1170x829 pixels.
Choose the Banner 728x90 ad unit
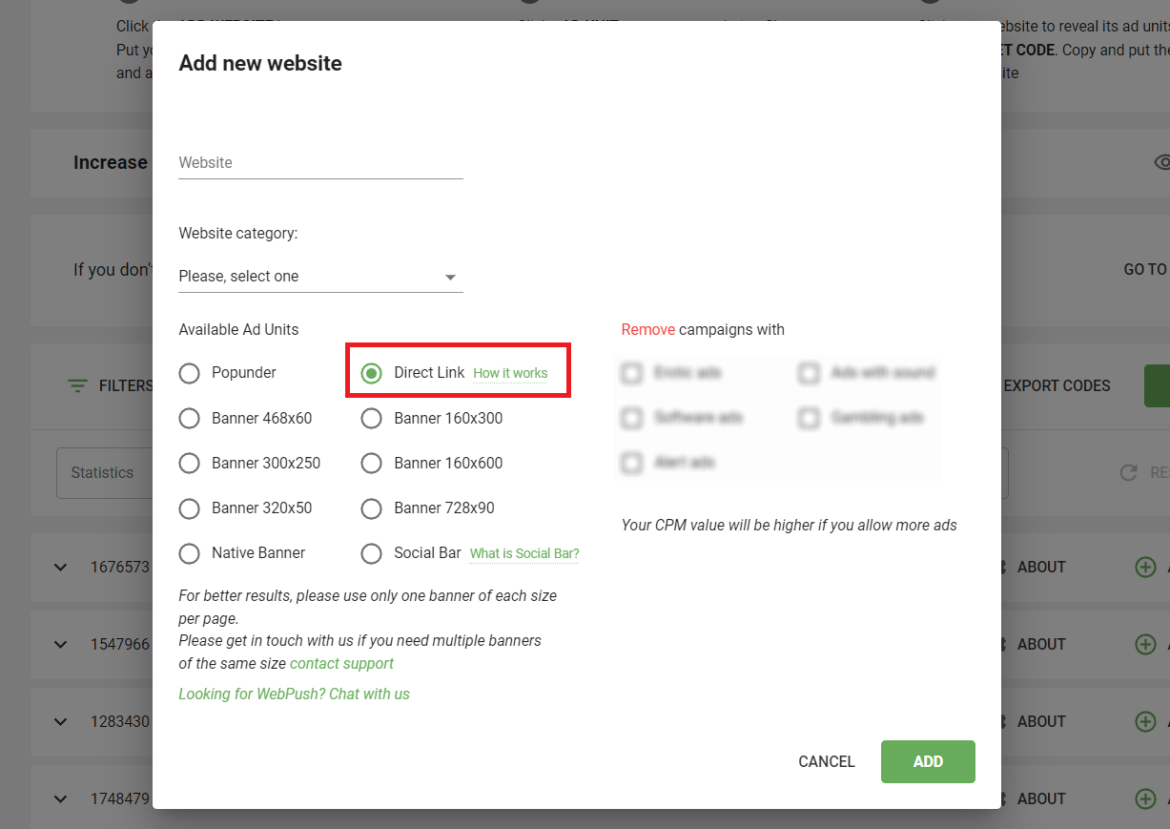(371, 508)
